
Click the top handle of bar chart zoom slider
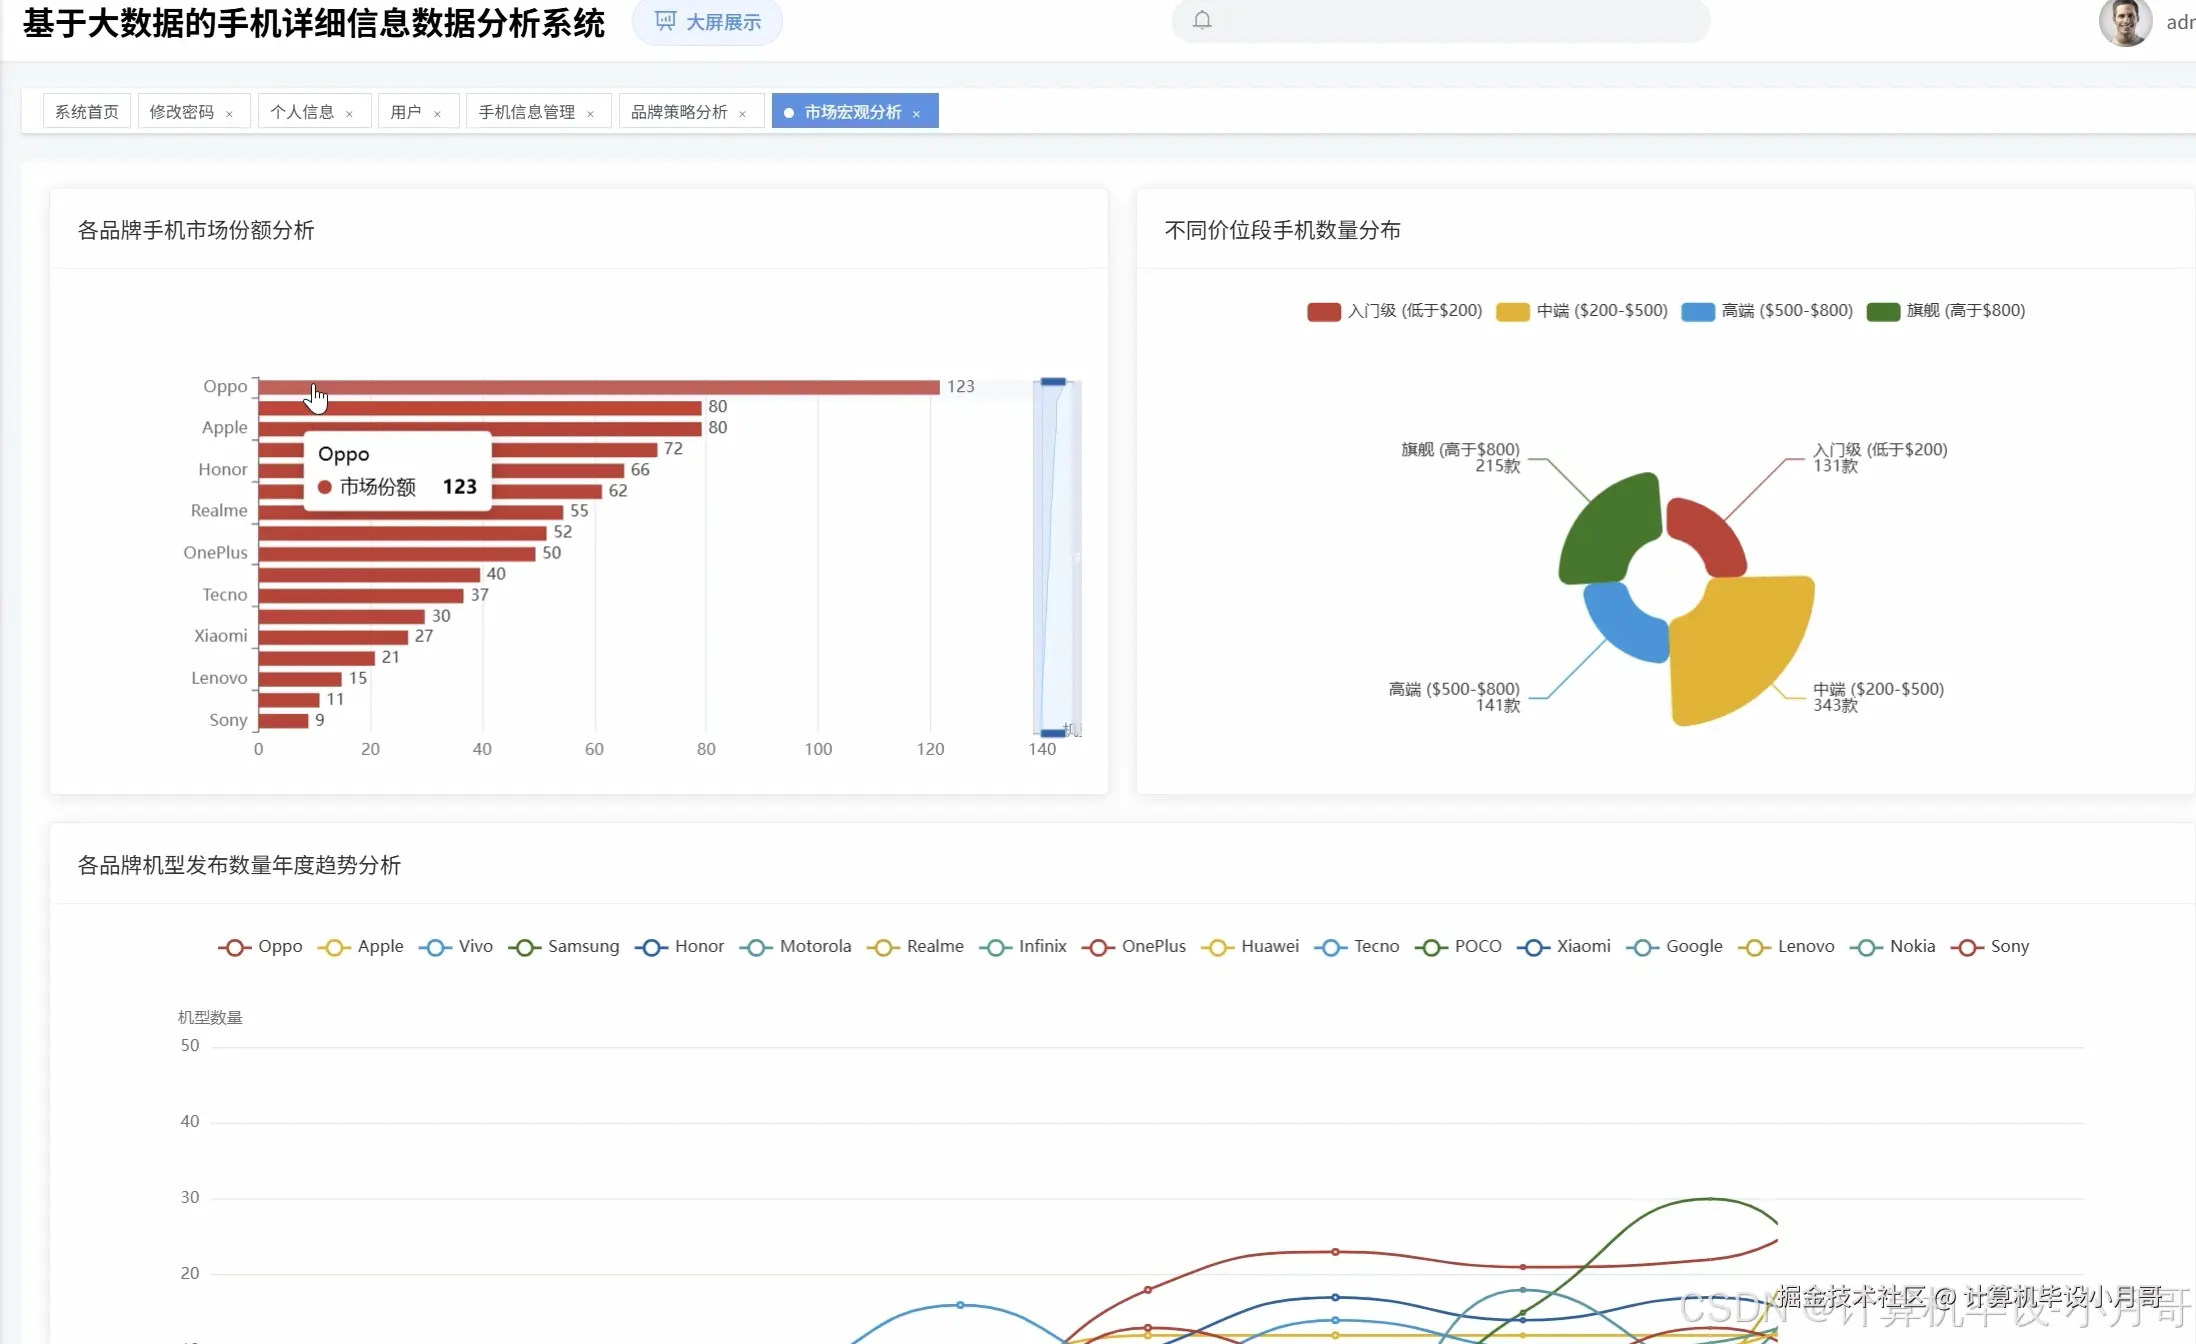coord(1053,382)
